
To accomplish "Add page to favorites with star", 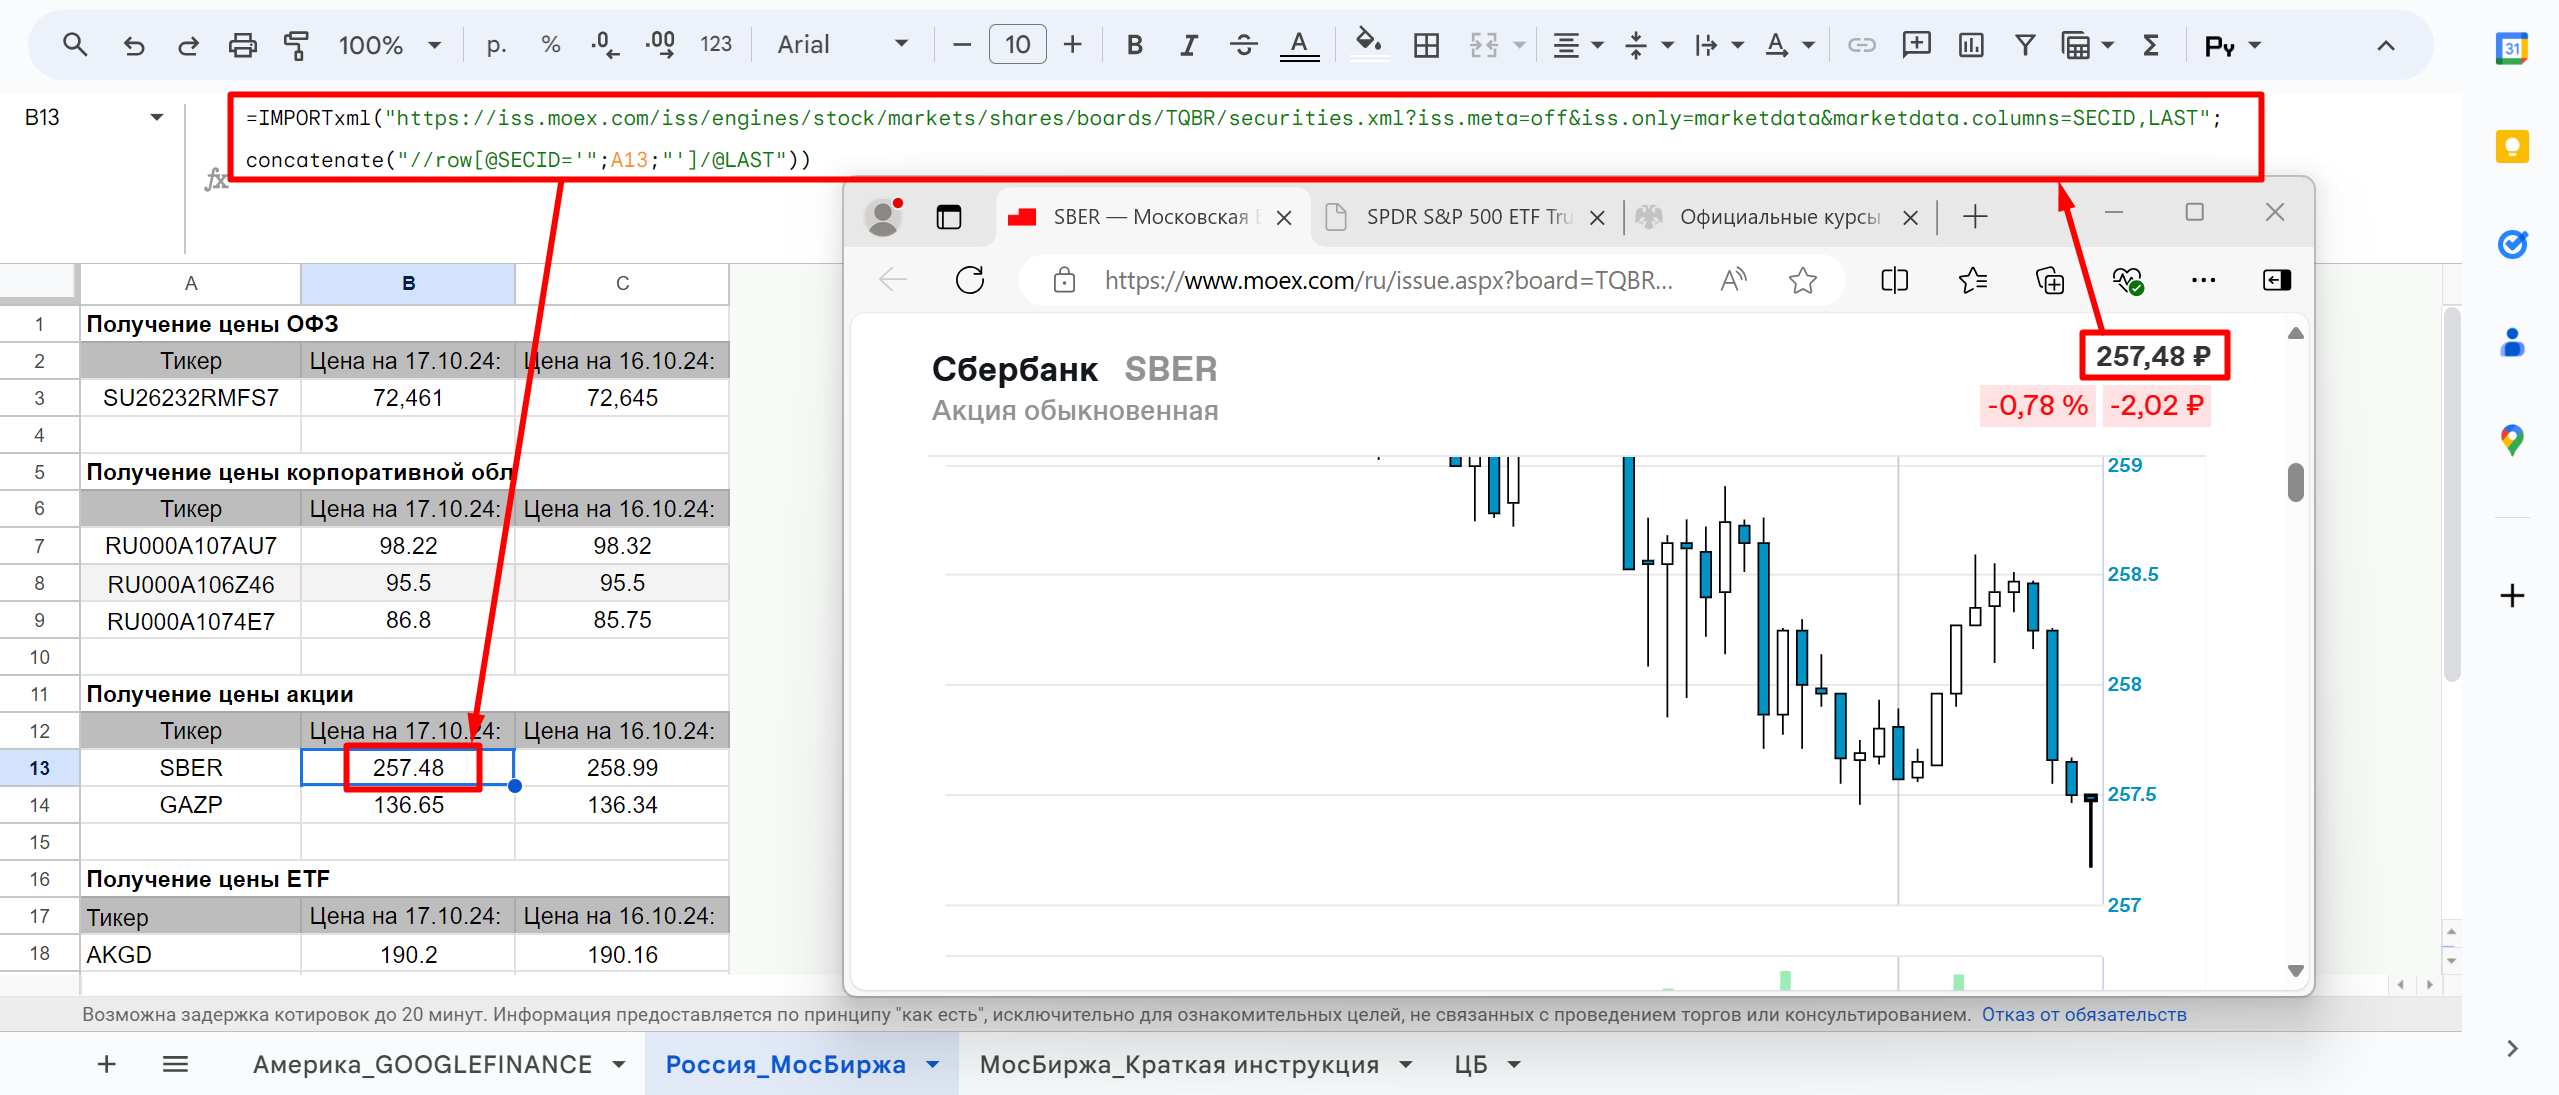I will (x=1802, y=280).
